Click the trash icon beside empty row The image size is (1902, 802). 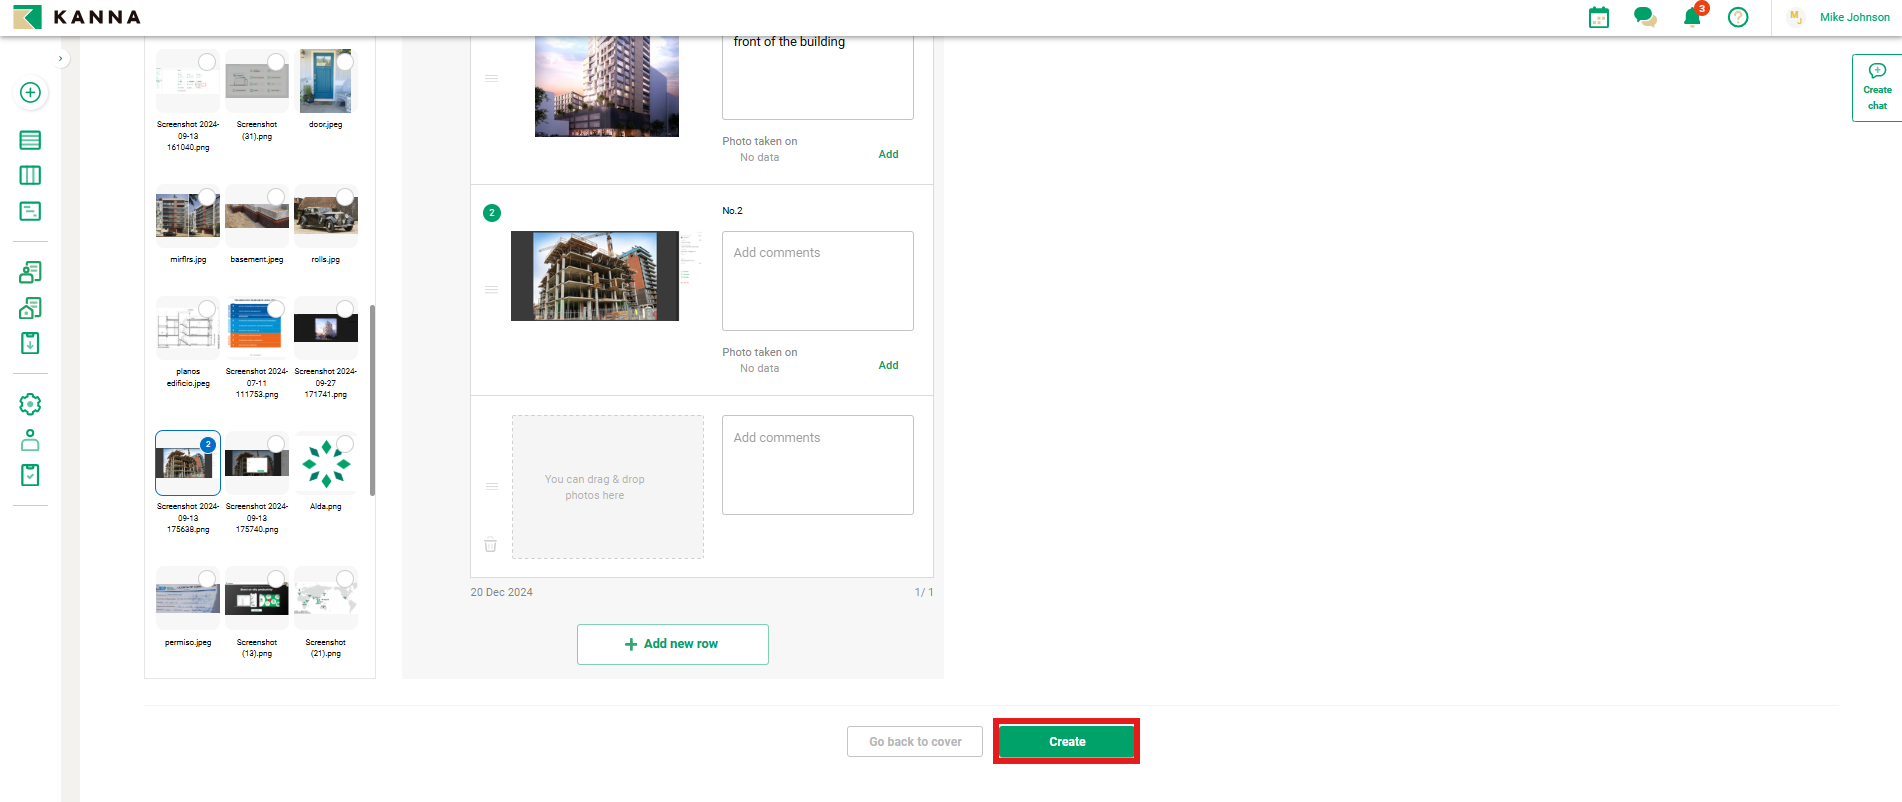pyautogui.click(x=490, y=545)
